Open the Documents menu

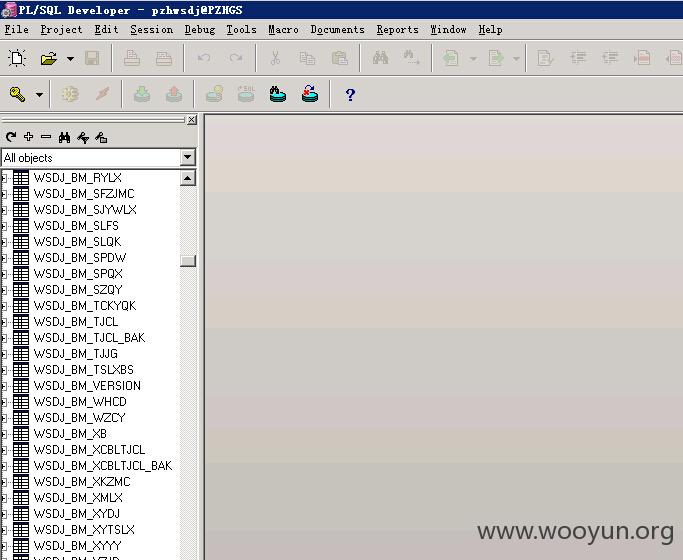338,30
